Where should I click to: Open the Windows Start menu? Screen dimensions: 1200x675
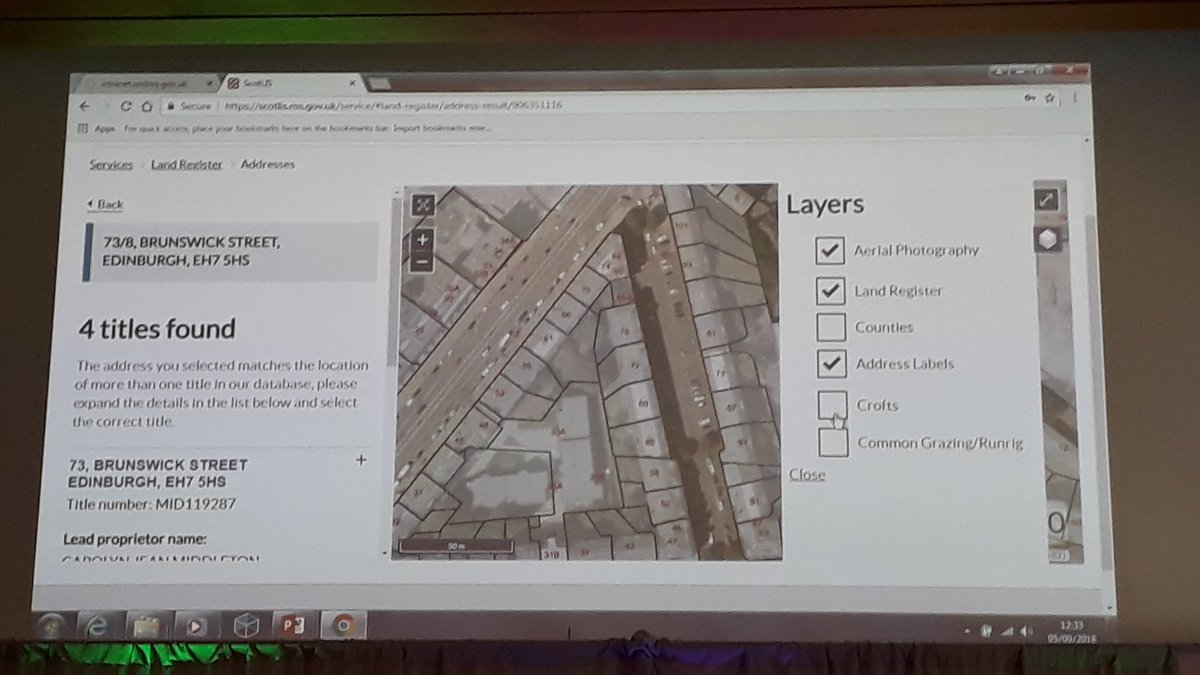coord(52,625)
